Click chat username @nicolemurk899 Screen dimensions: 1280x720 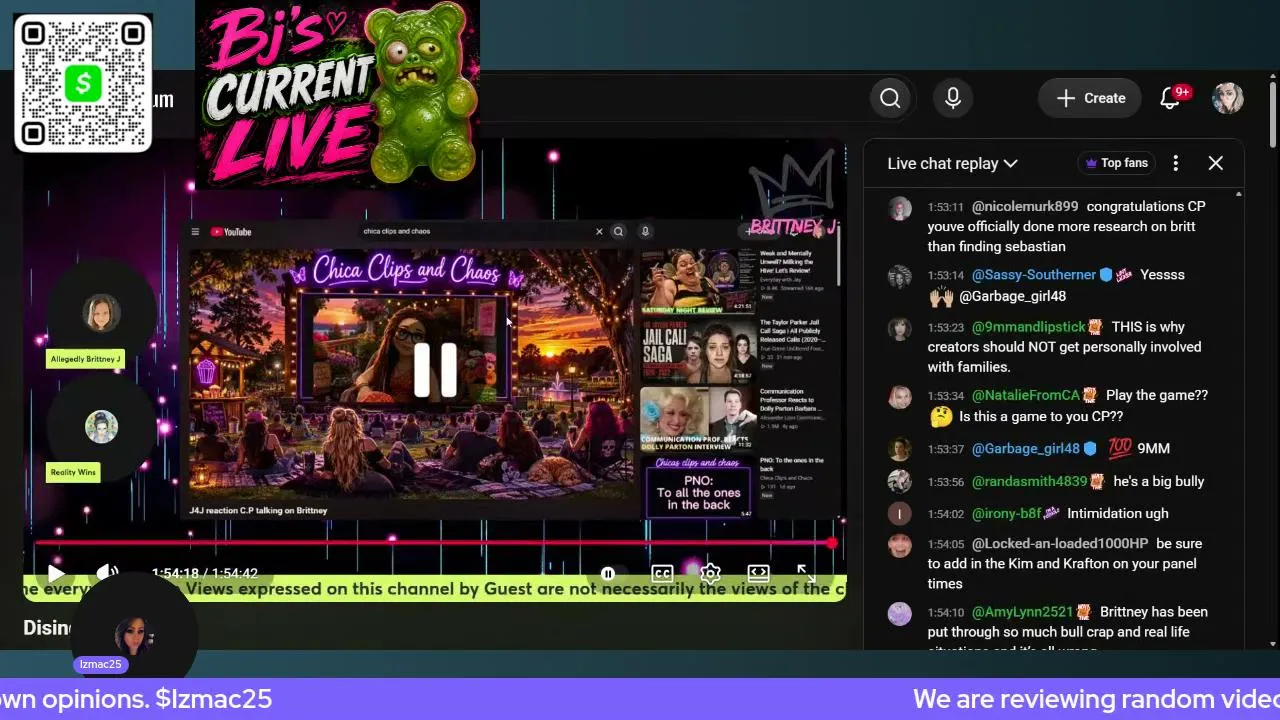coord(1024,206)
